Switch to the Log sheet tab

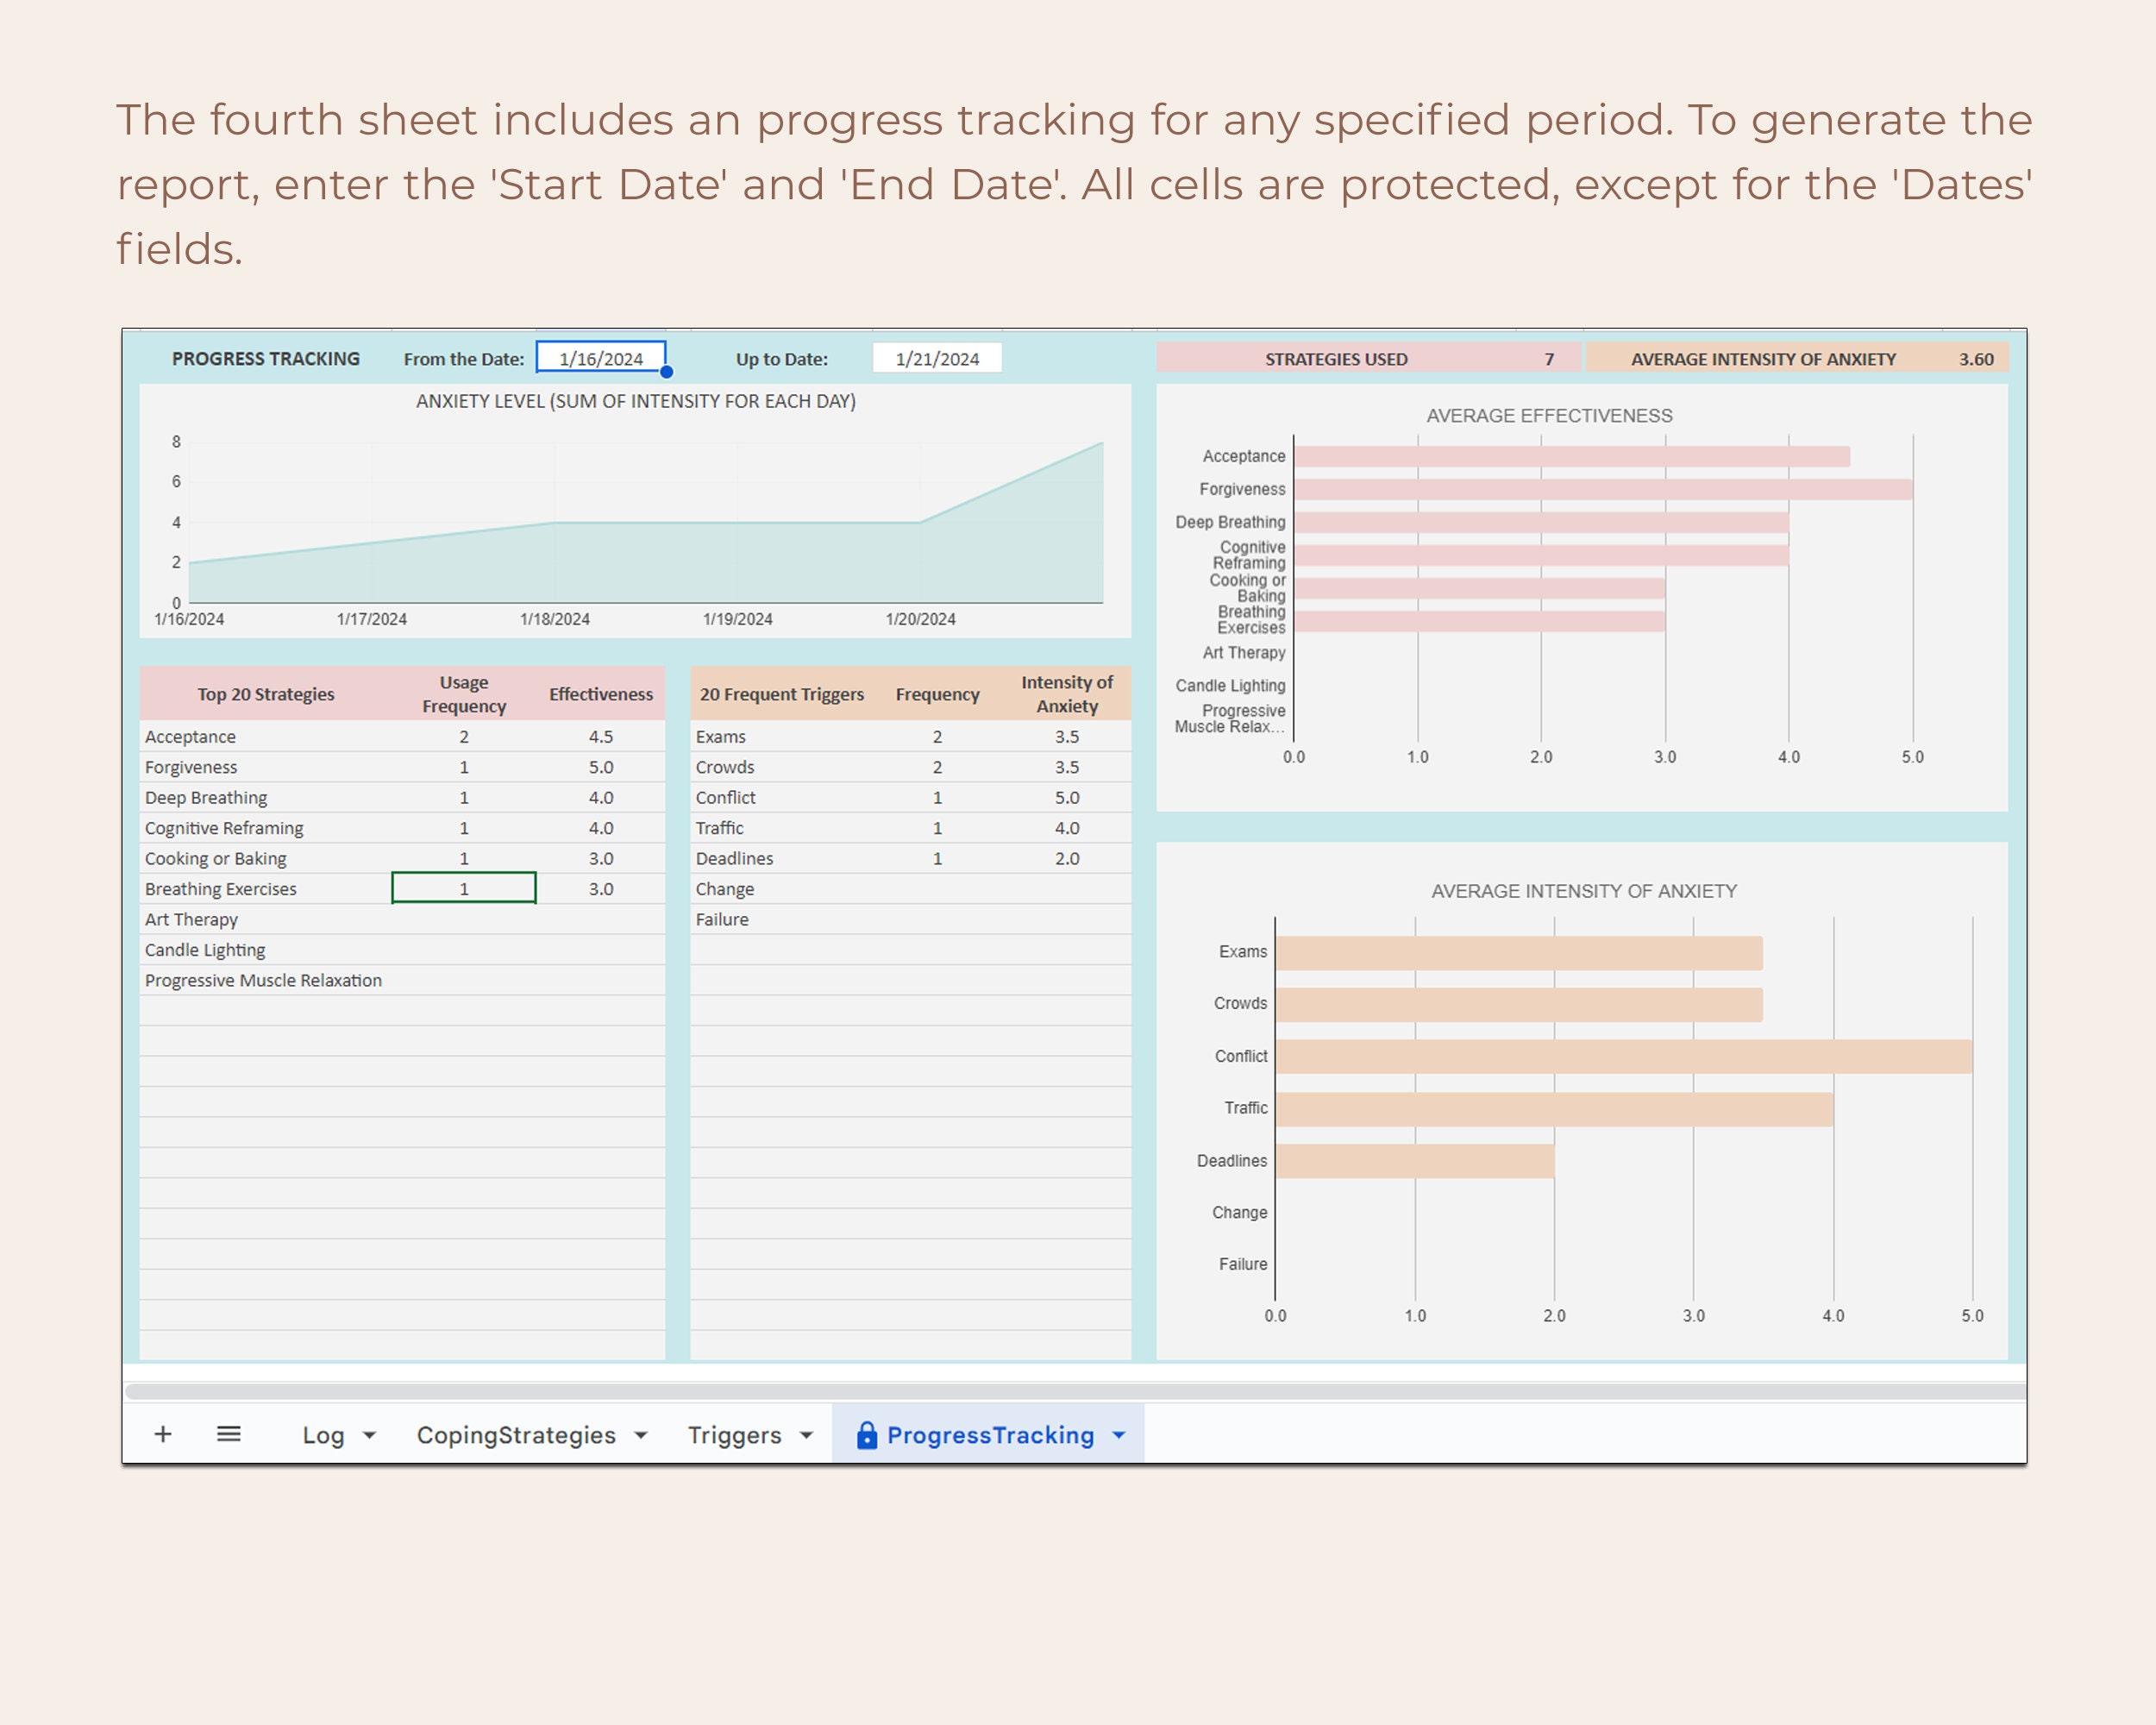(322, 1435)
